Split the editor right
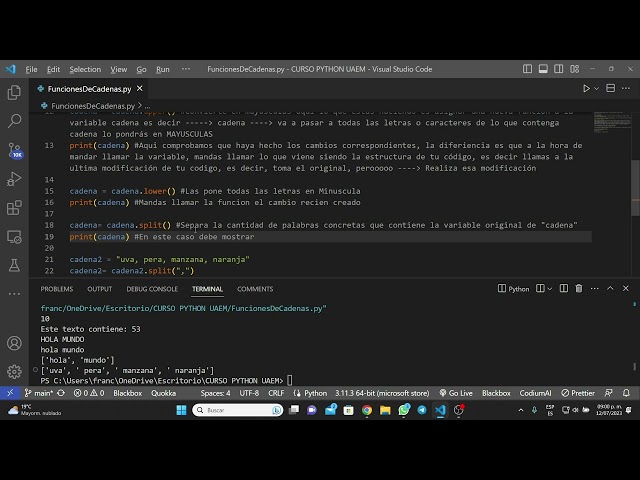640x480 pixels. (x=611, y=88)
